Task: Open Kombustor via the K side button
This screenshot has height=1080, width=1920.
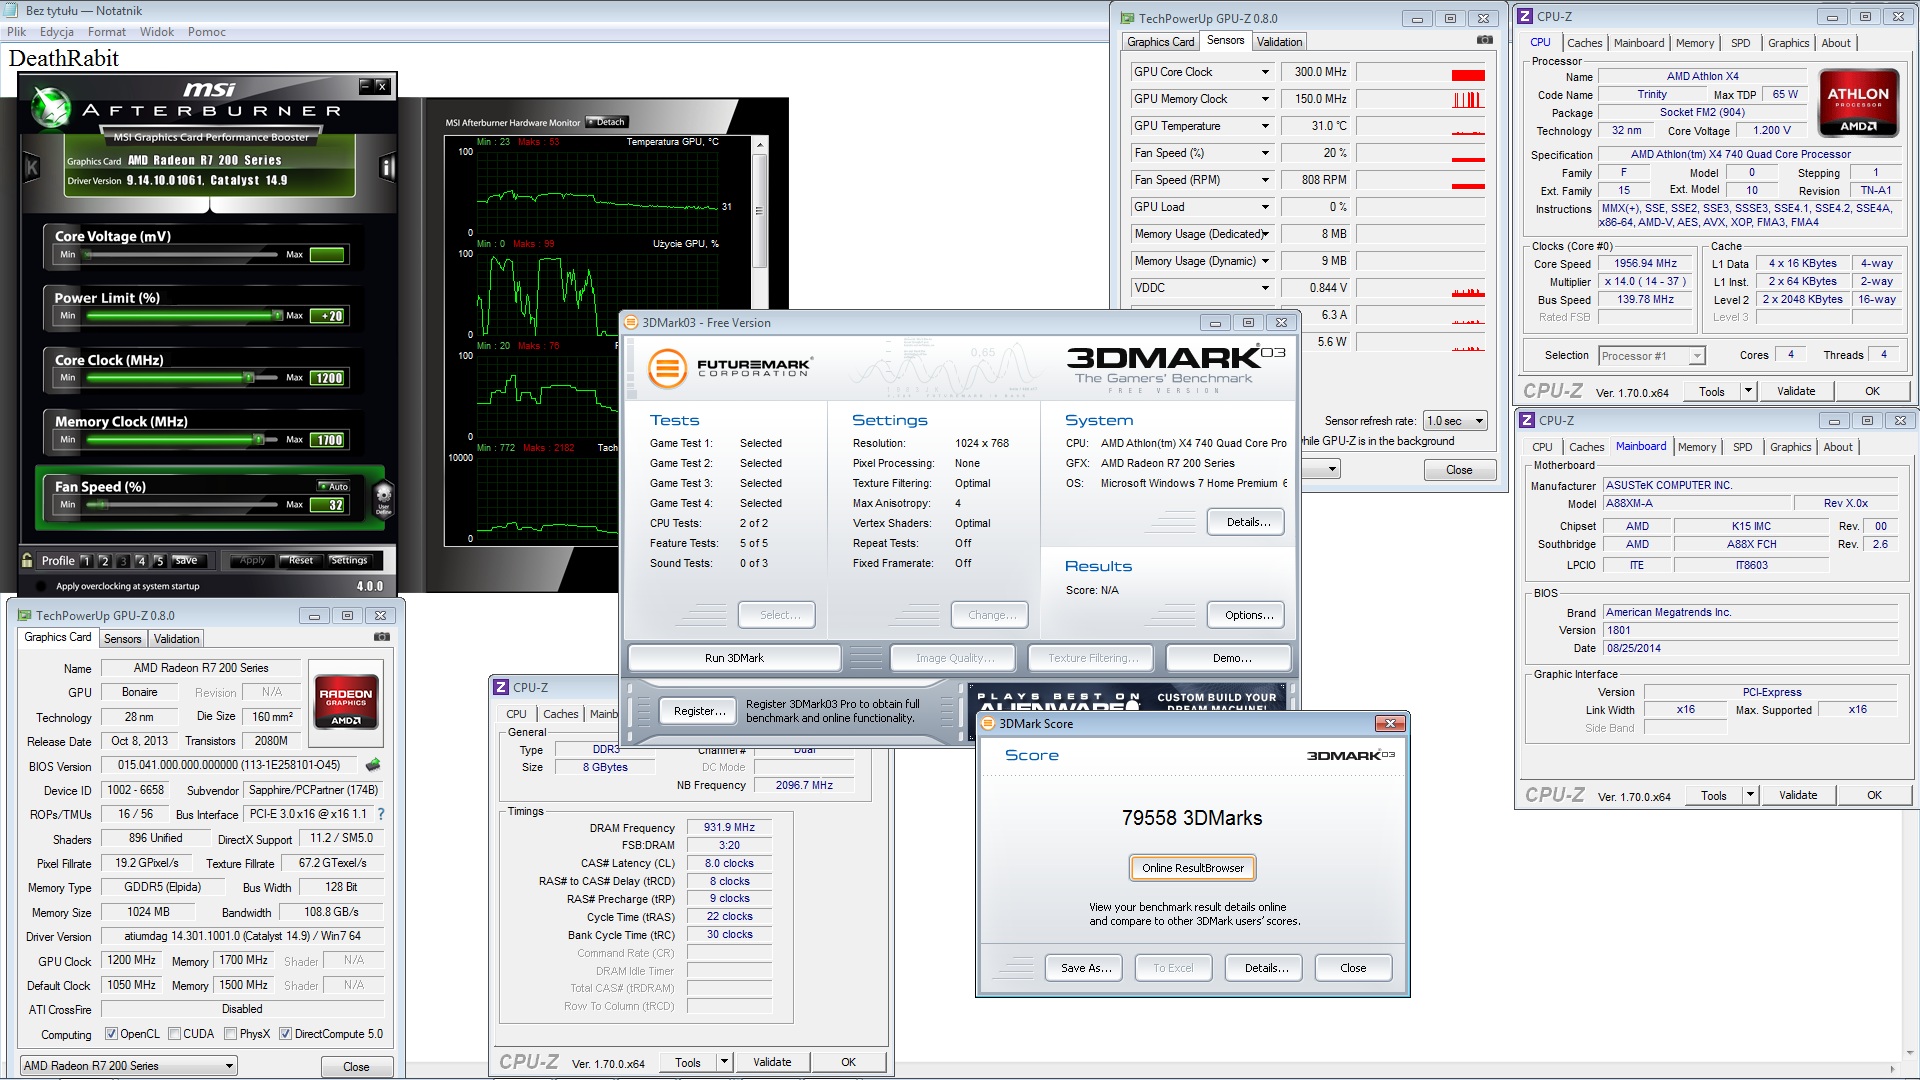Action: [x=31, y=168]
